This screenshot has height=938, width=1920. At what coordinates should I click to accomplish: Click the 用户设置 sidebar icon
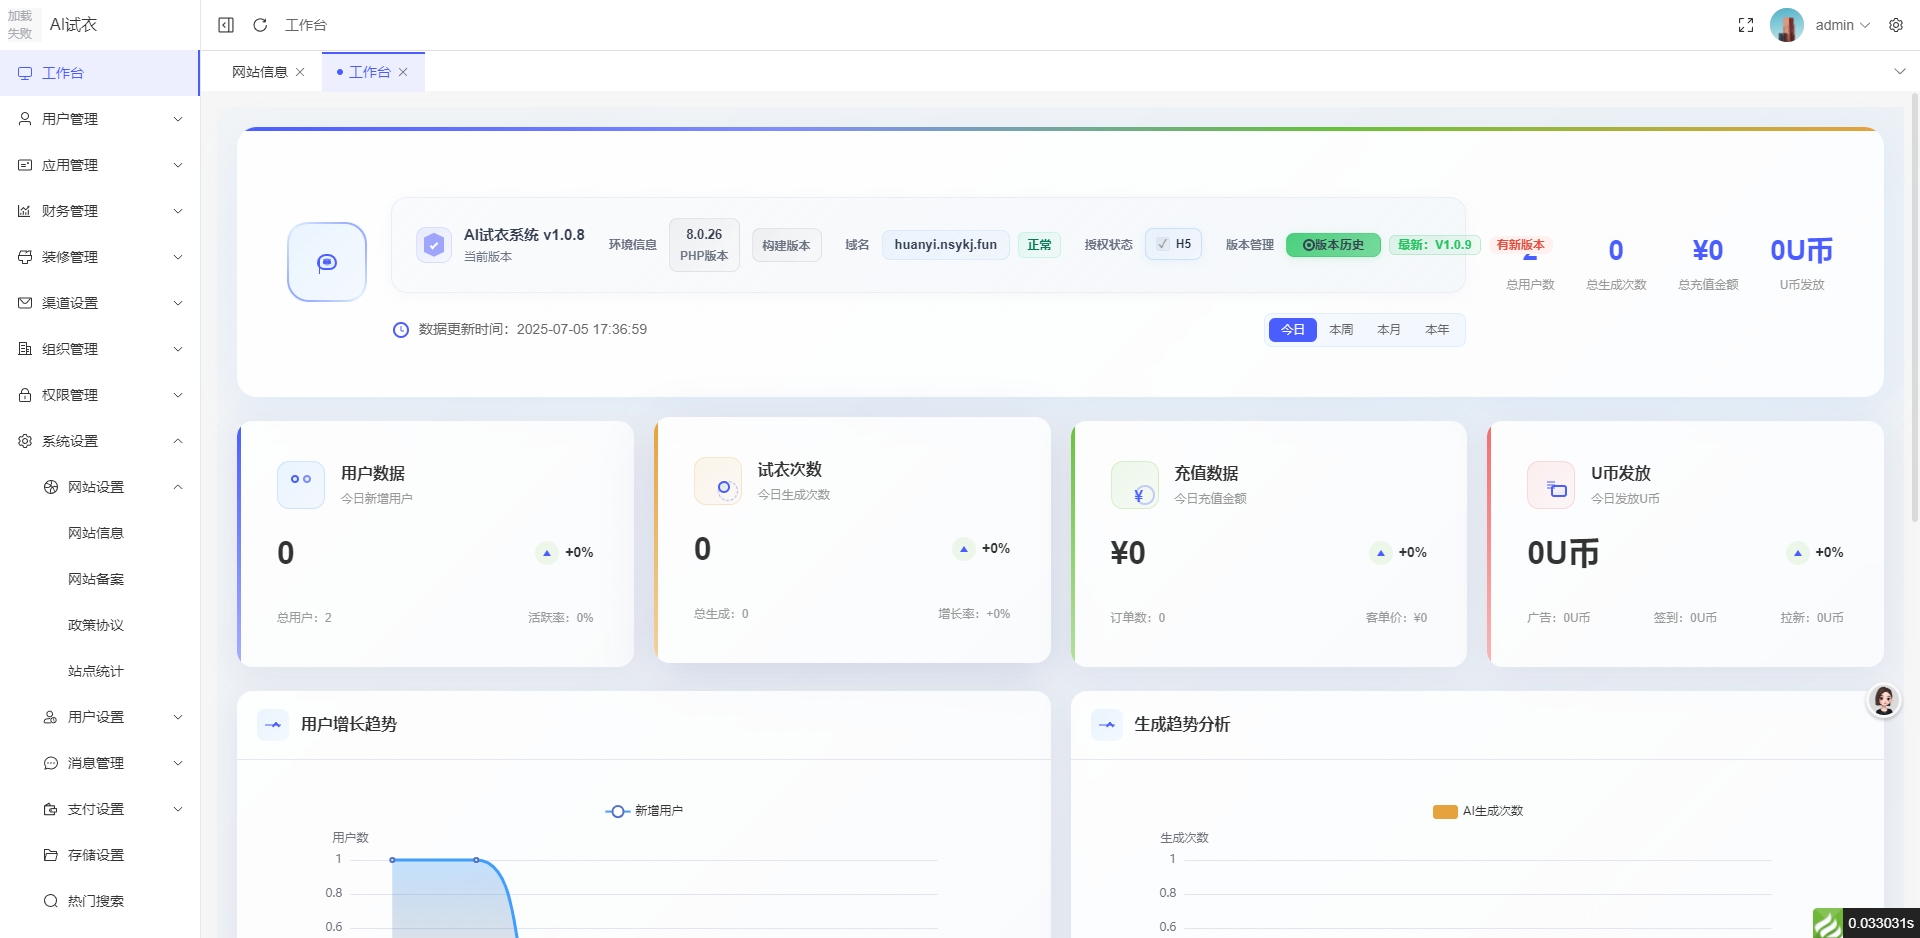click(x=51, y=717)
